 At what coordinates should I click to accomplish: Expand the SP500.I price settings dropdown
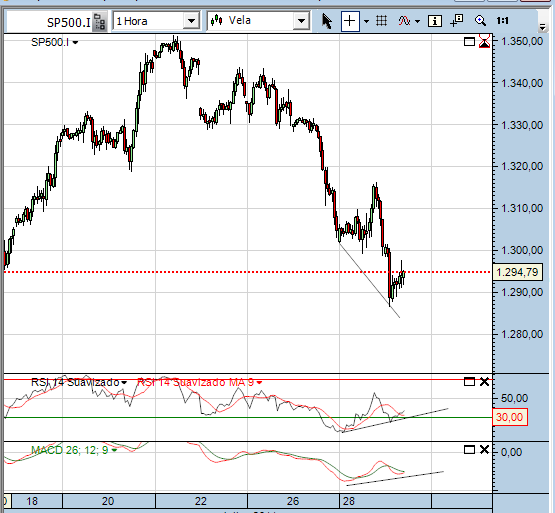pyautogui.click(x=75, y=42)
